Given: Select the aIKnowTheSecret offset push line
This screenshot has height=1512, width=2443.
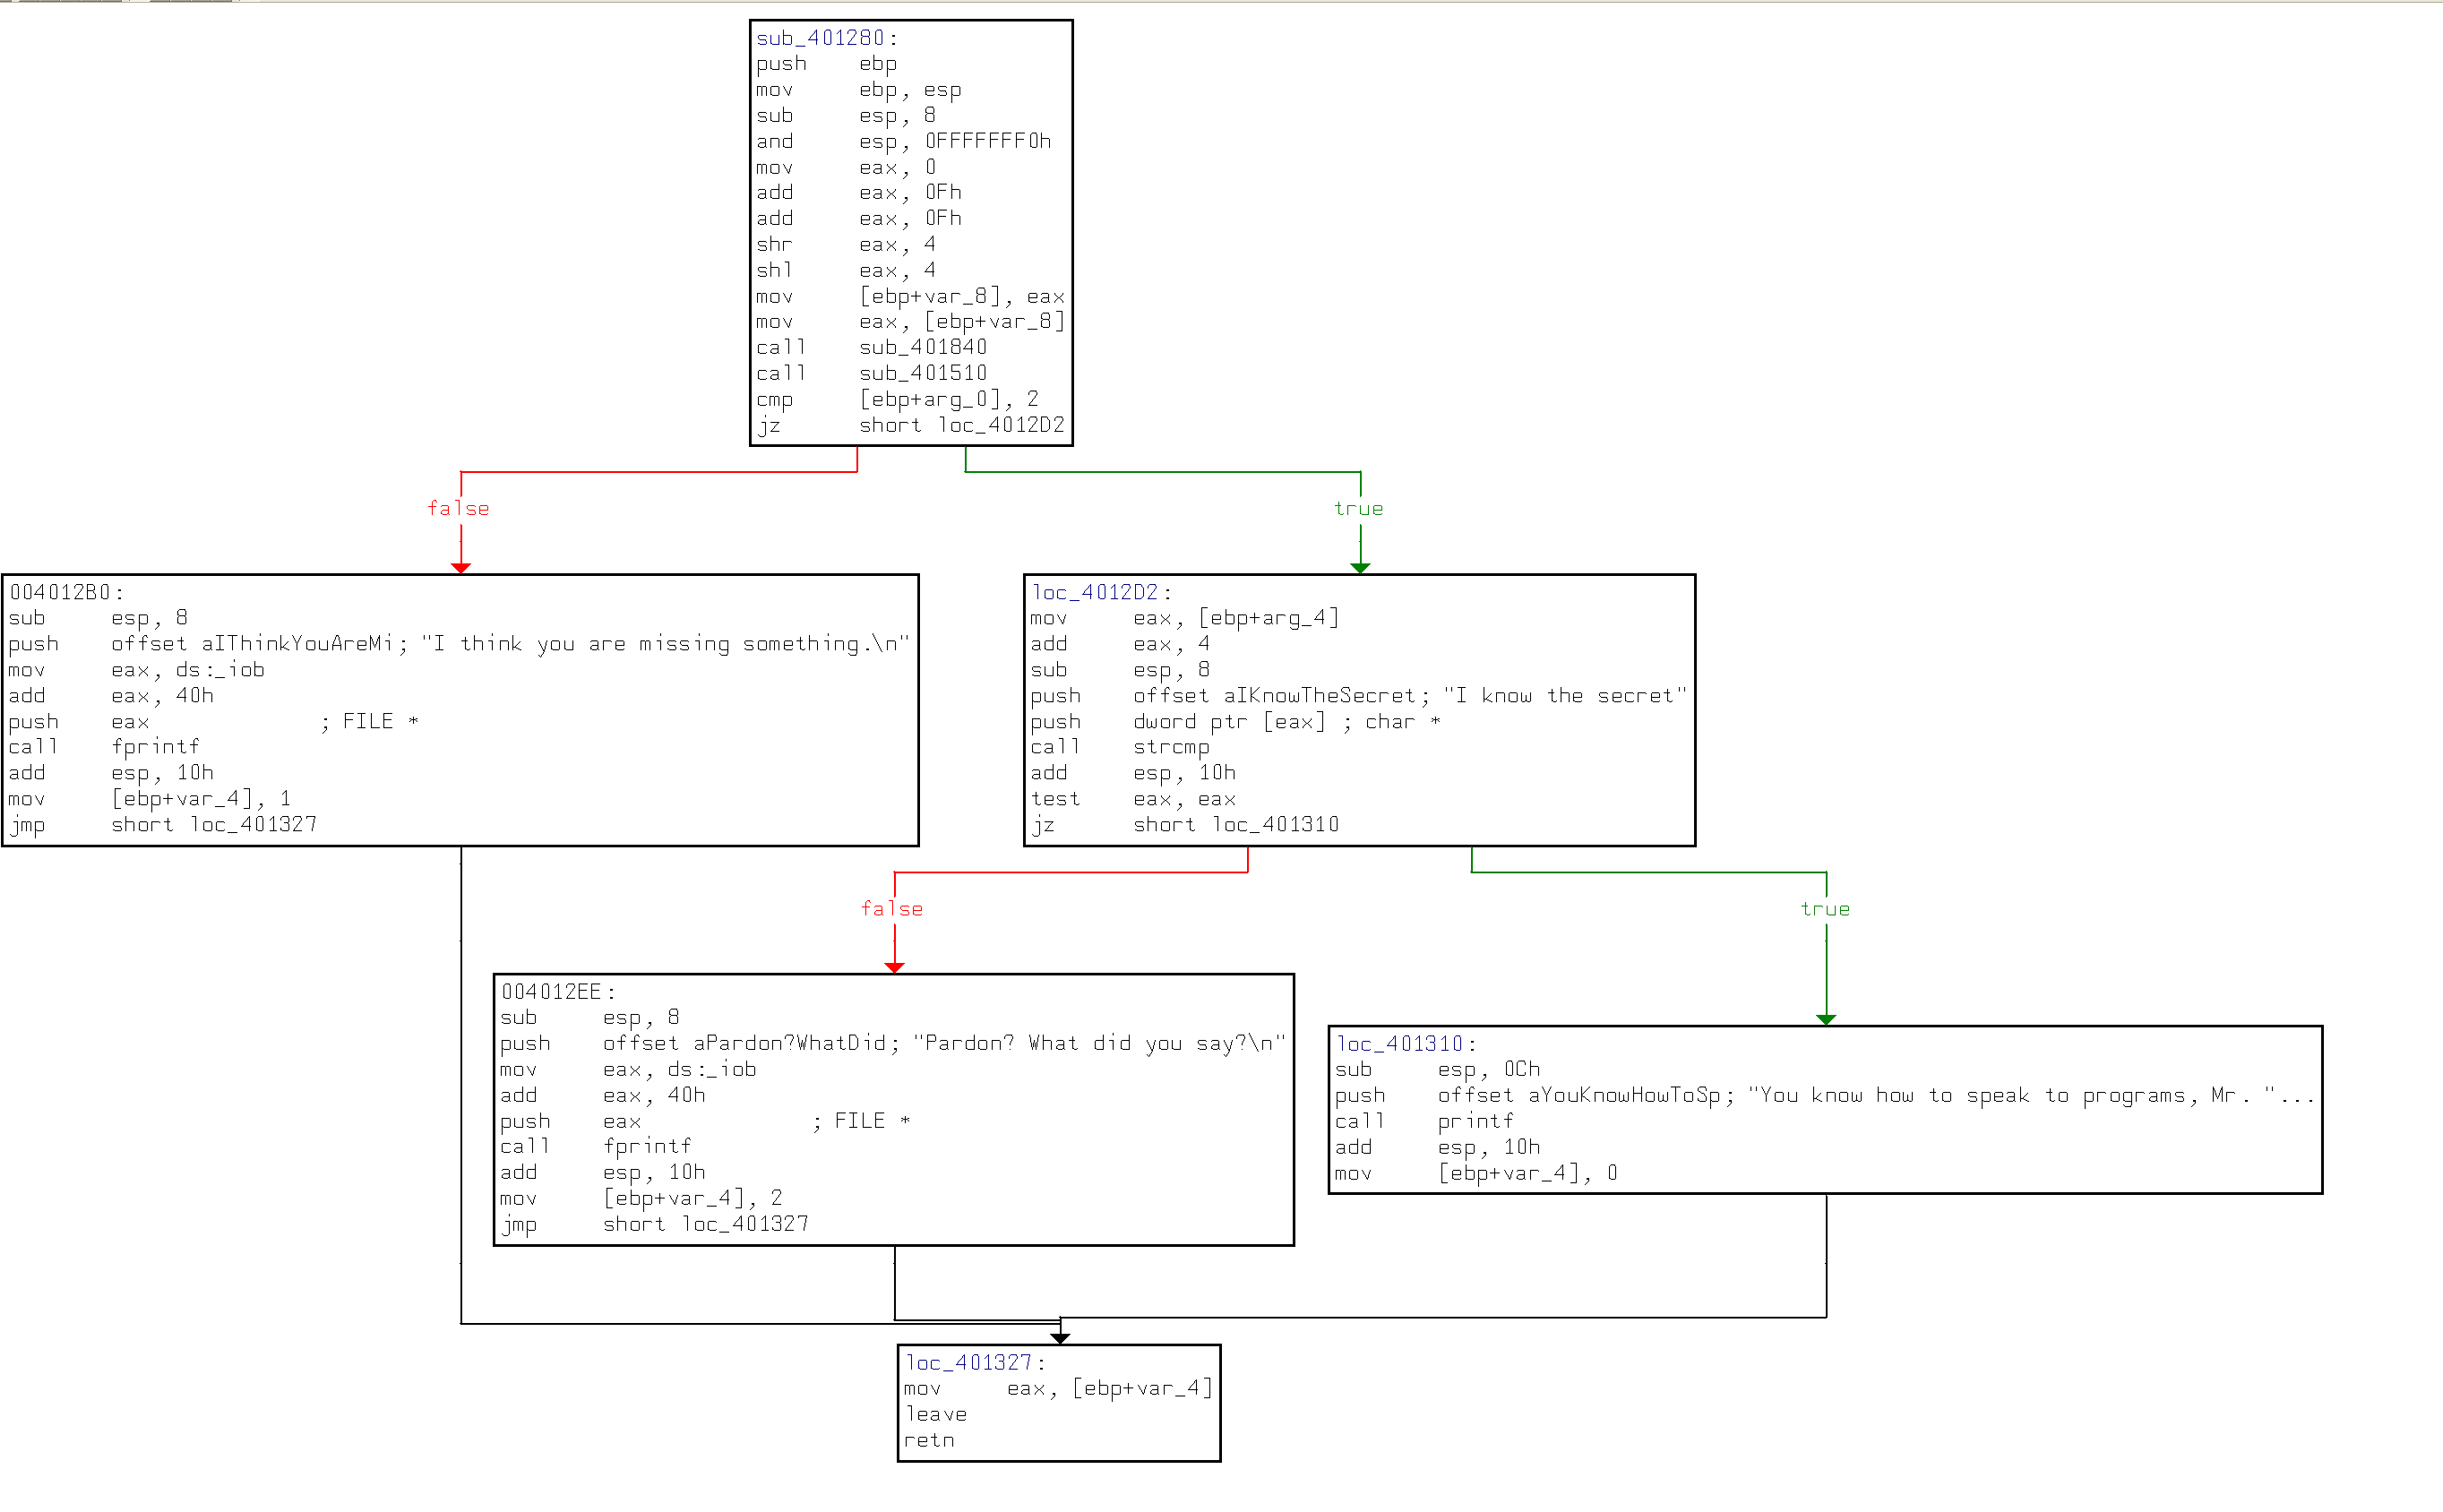Looking at the screenshot, I should (x=1359, y=696).
